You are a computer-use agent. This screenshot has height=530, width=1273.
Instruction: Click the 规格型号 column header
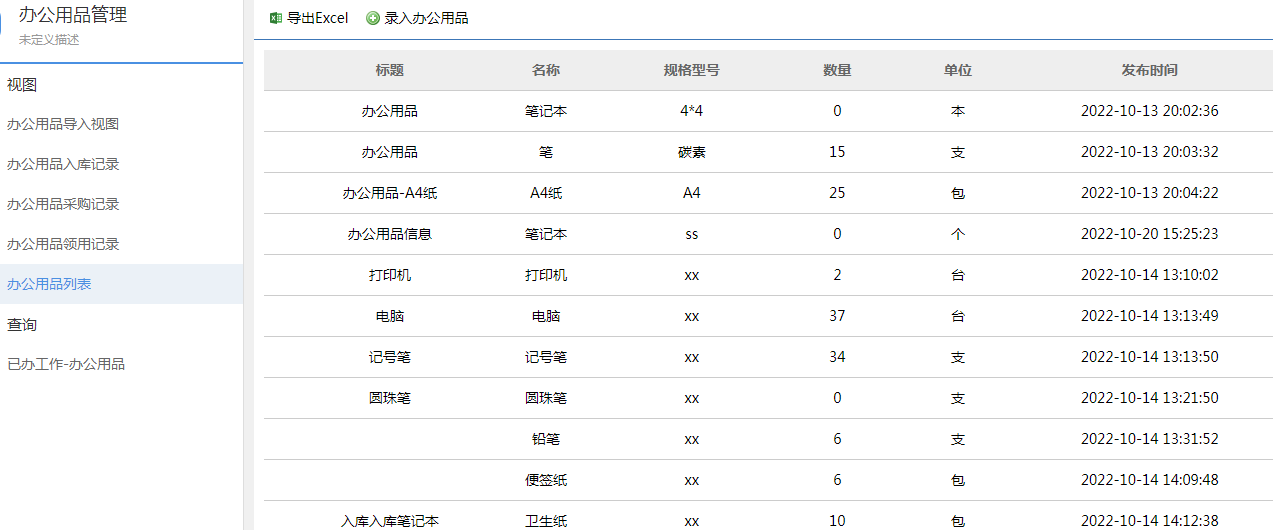tap(692, 70)
